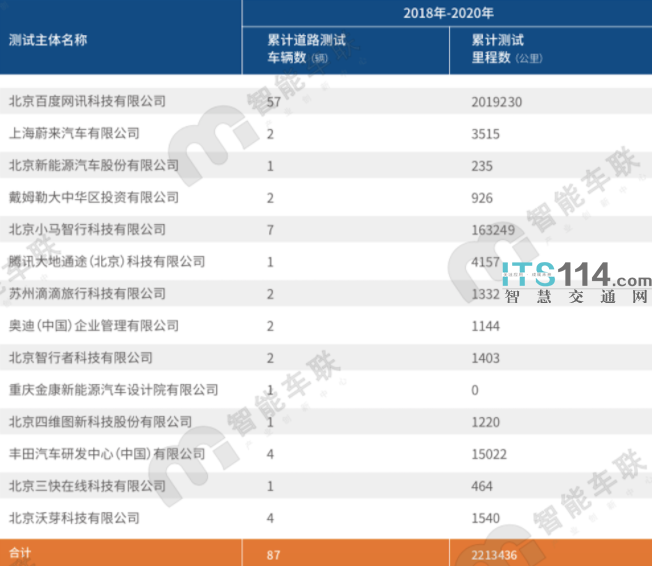The width and height of the screenshot is (652, 566).
Task: Select the 苏州滴滴旅行科技有限公司 row name
Action: [x=87, y=293]
